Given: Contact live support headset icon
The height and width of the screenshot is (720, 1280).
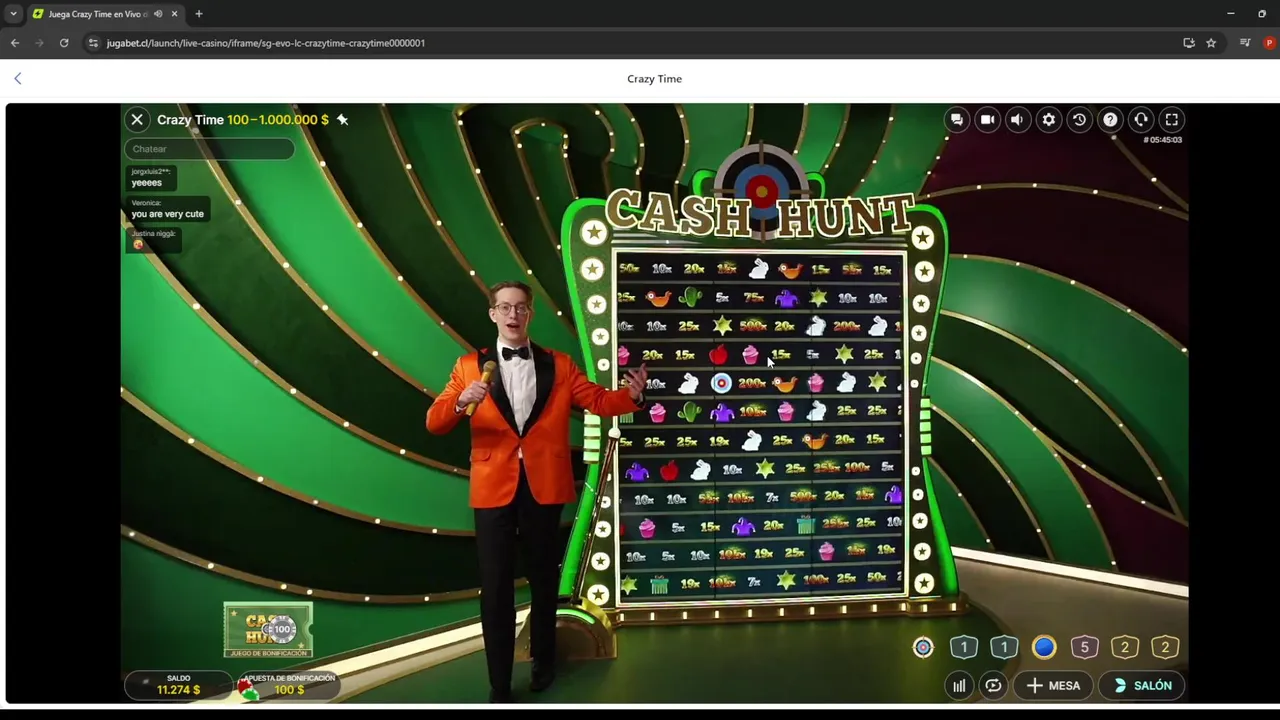Looking at the screenshot, I should click(1141, 120).
